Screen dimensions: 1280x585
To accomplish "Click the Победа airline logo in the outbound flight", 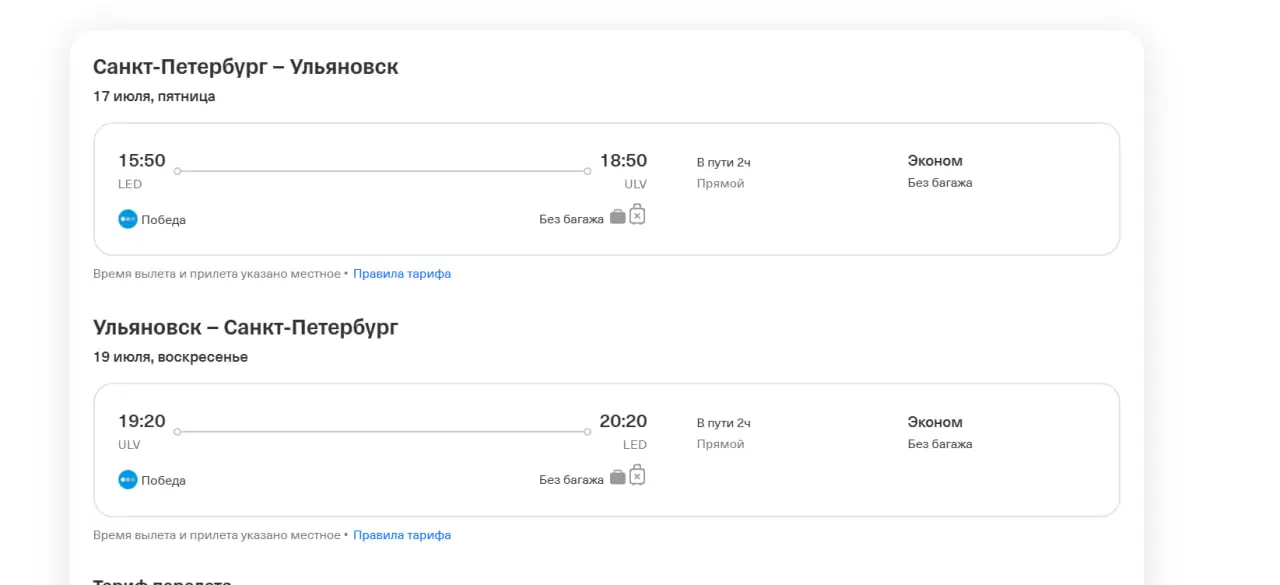I will pyautogui.click(x=127, y=219).
